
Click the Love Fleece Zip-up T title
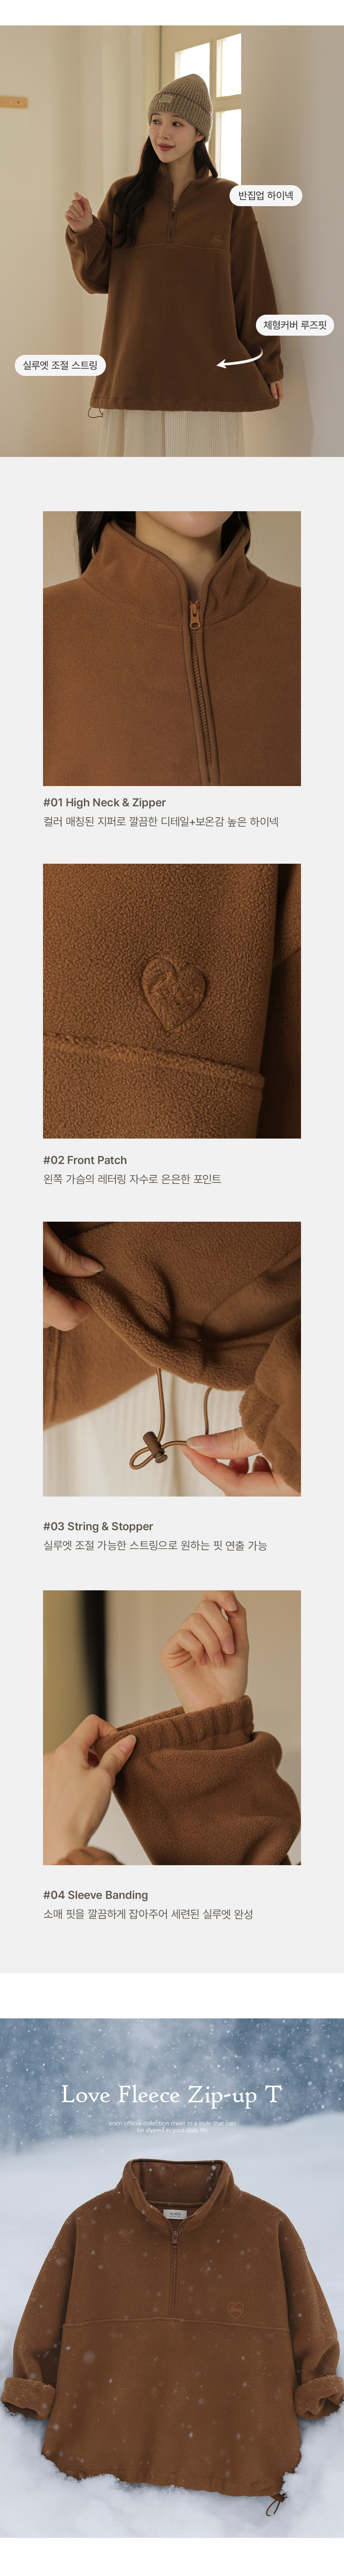172,2094
